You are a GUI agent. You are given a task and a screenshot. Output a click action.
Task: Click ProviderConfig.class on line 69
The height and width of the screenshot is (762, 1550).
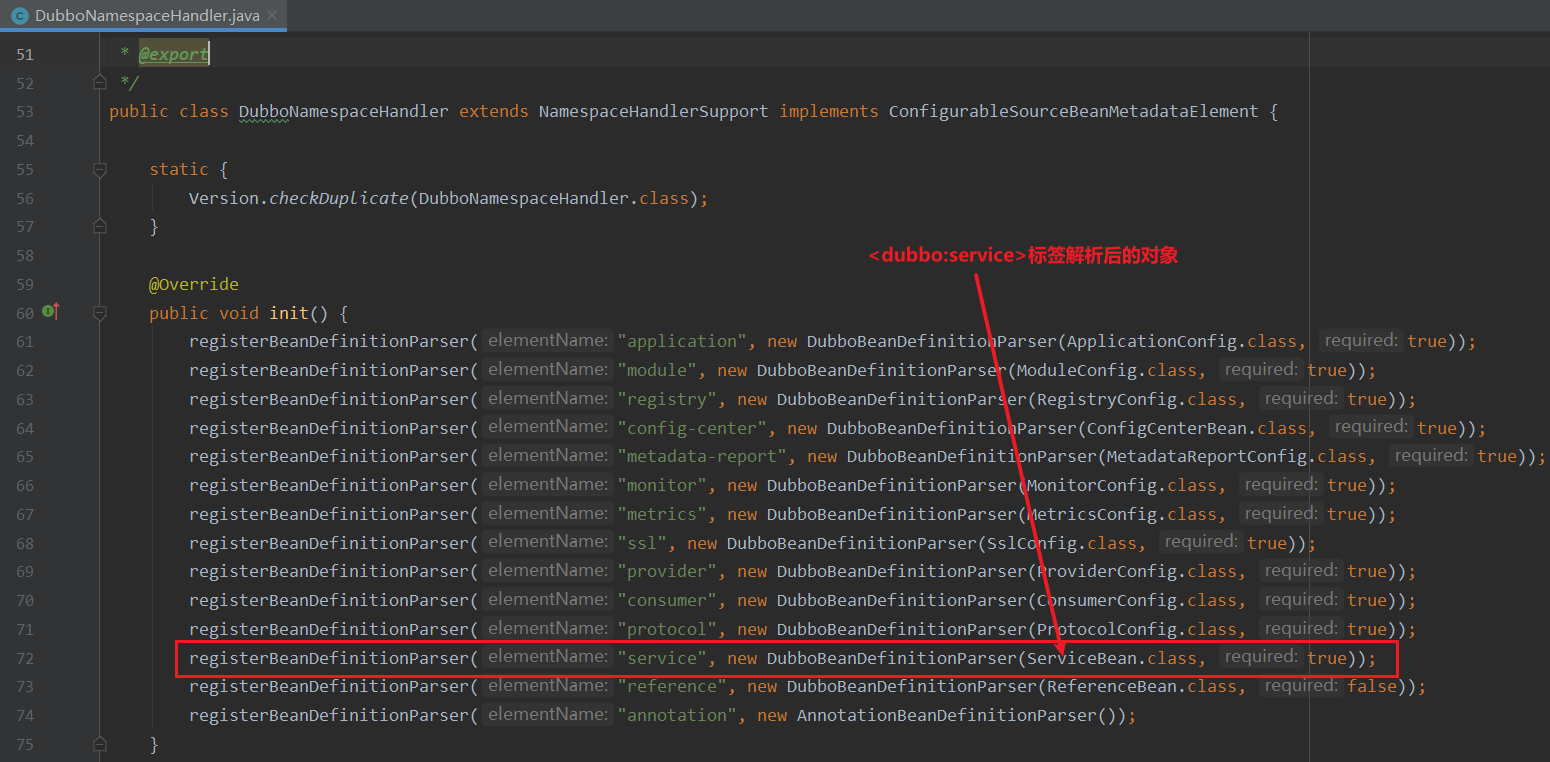[1137, 571]
